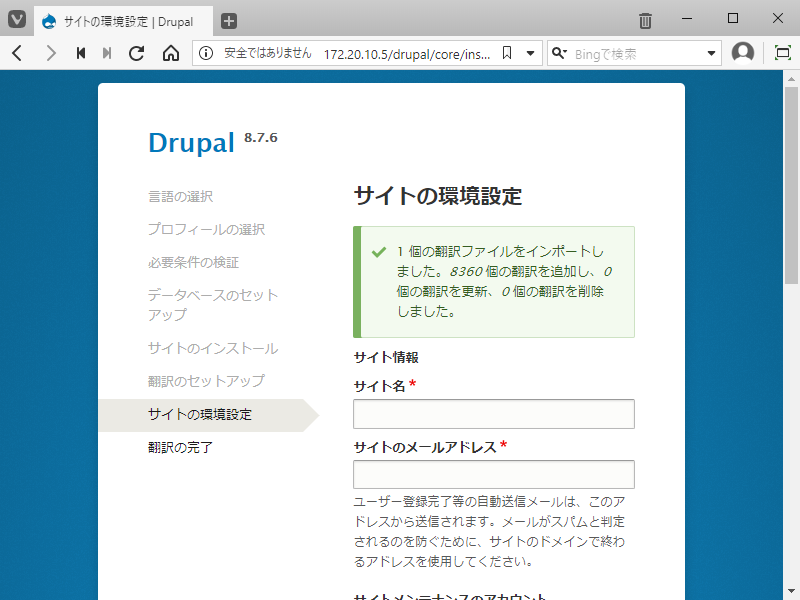Reload the current page
The height and width of the screenshot is (600, 800).
pyautogui.click(x=136, y=53)
